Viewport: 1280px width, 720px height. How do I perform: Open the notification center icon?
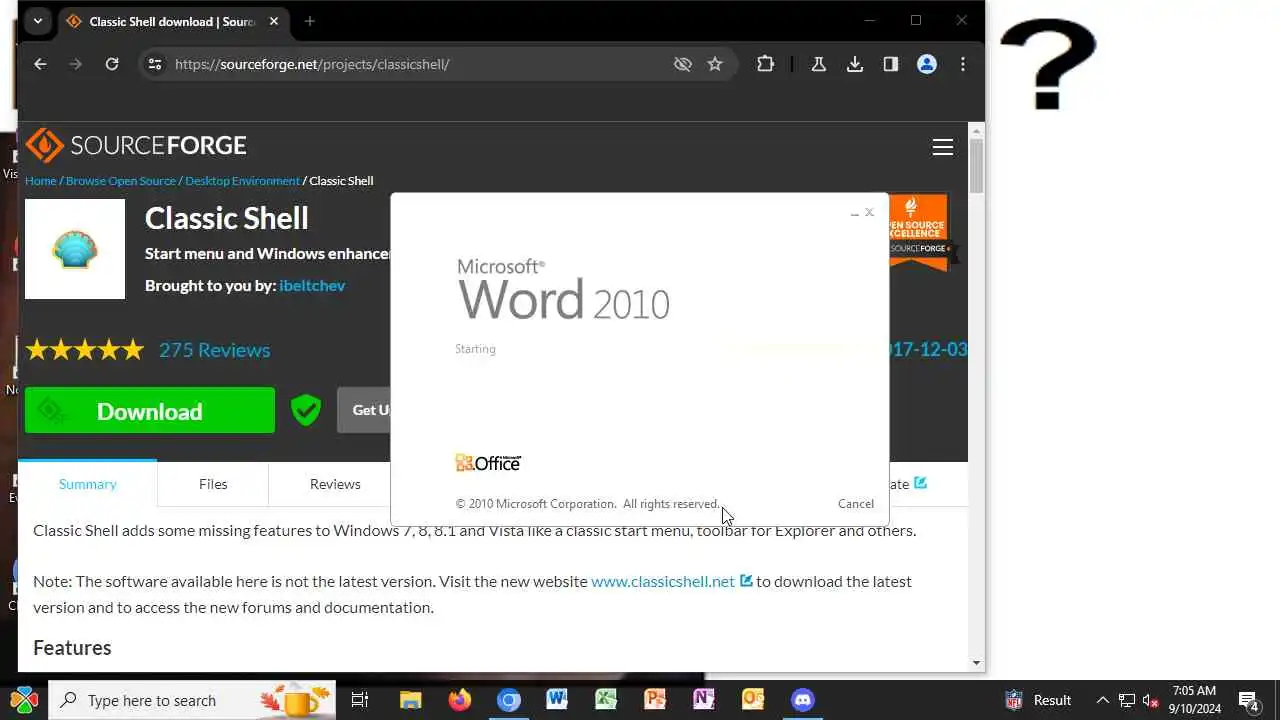click(1248, 700)
